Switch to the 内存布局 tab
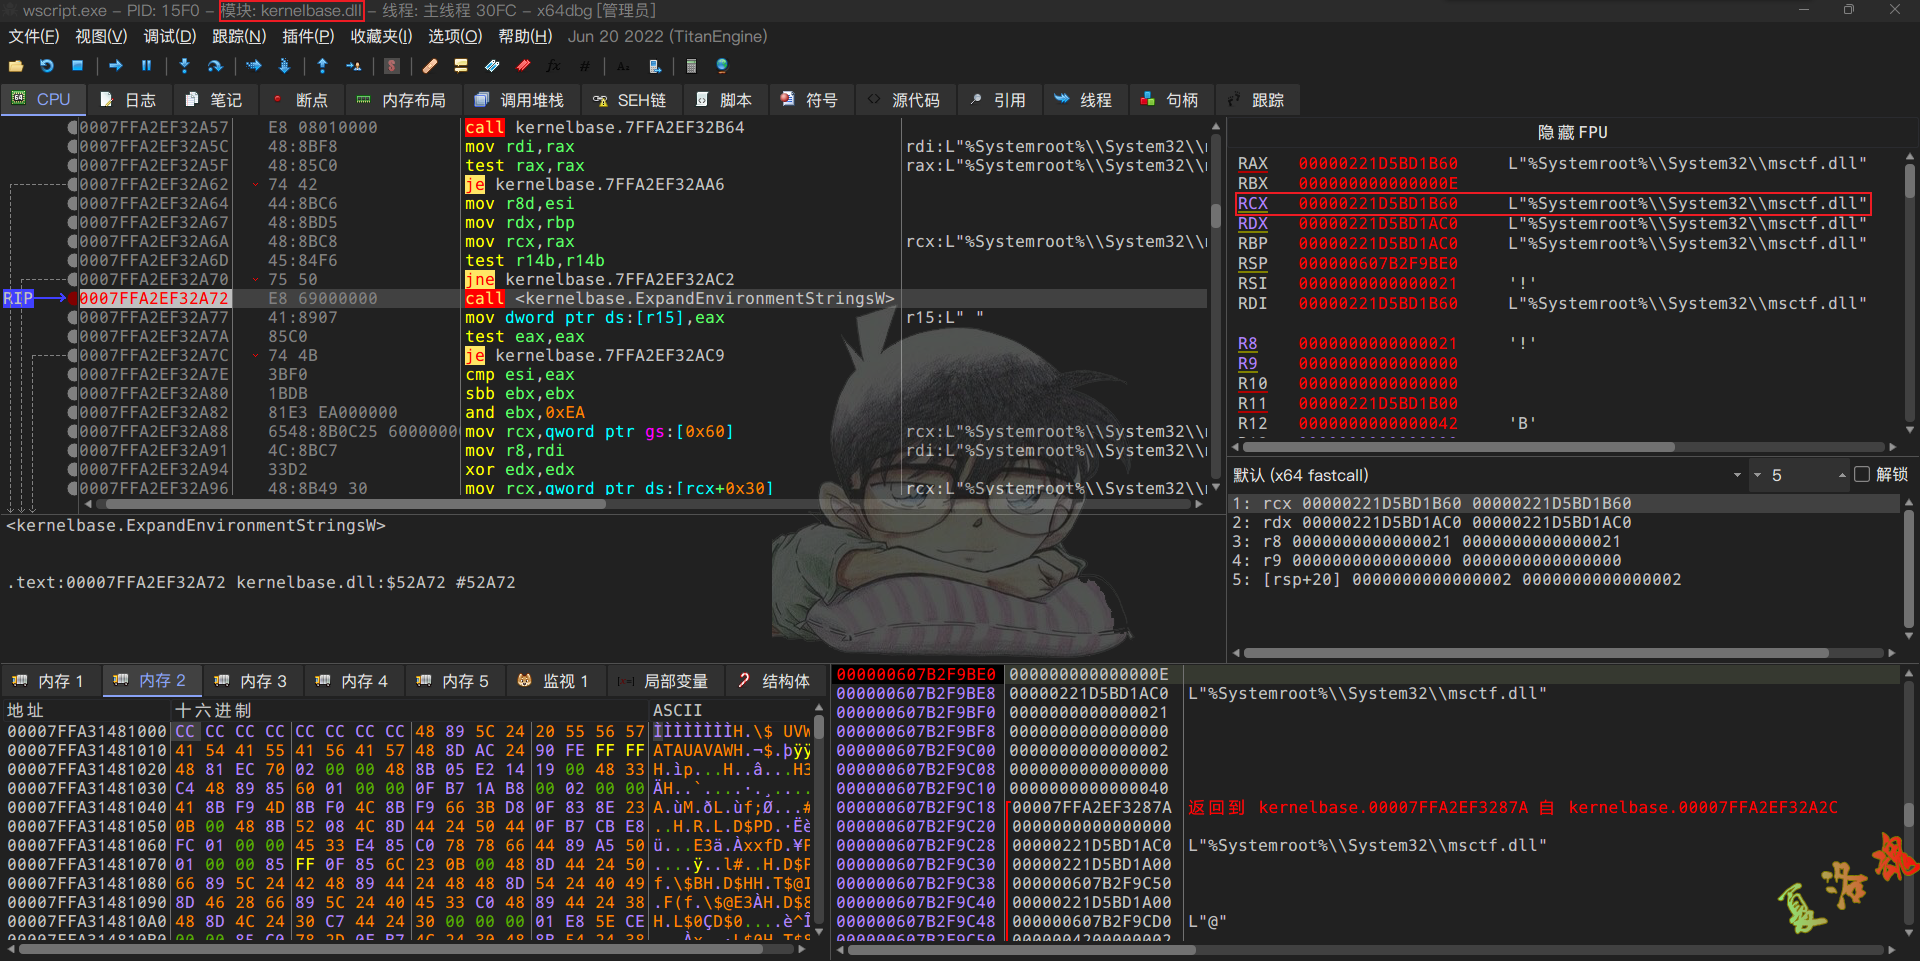This screenshot has width=1920, height=961. [401, 100]
